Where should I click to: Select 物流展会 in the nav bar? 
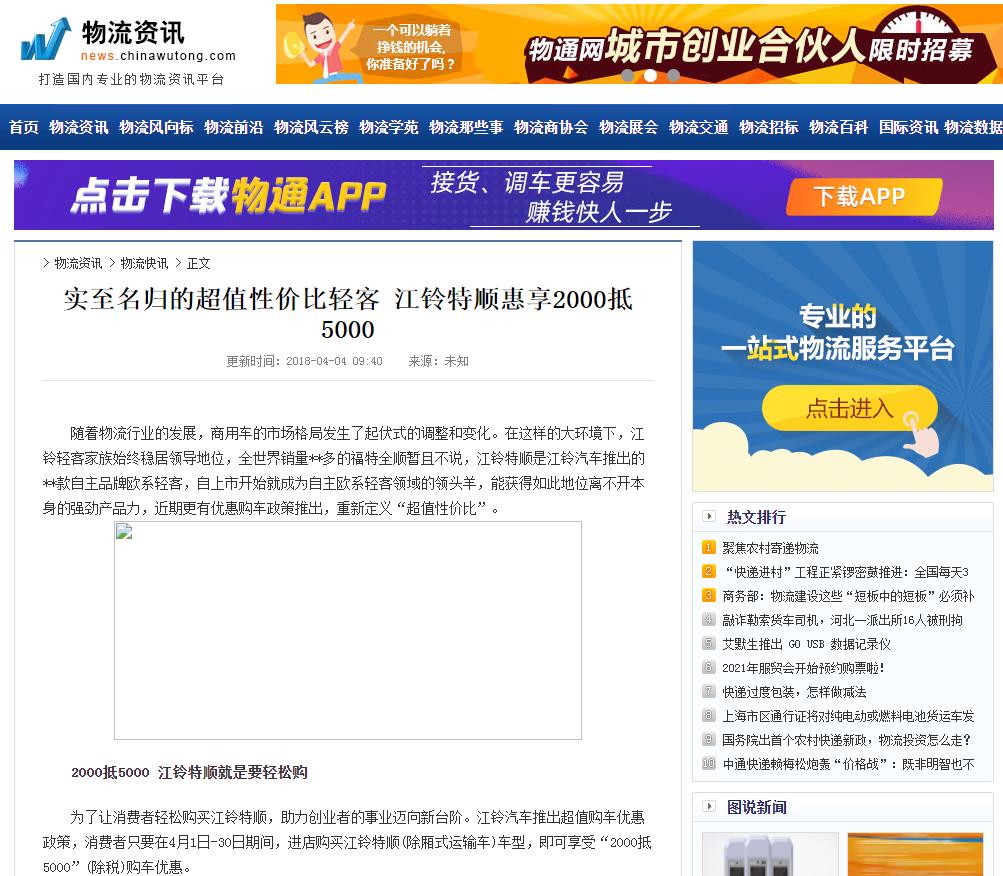point(628,127)
